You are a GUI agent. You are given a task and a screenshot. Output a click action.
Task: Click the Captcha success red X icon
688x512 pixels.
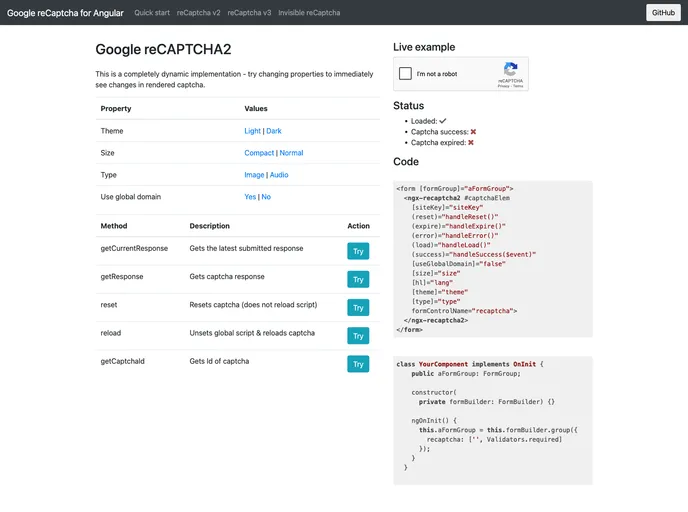[473, 132]
